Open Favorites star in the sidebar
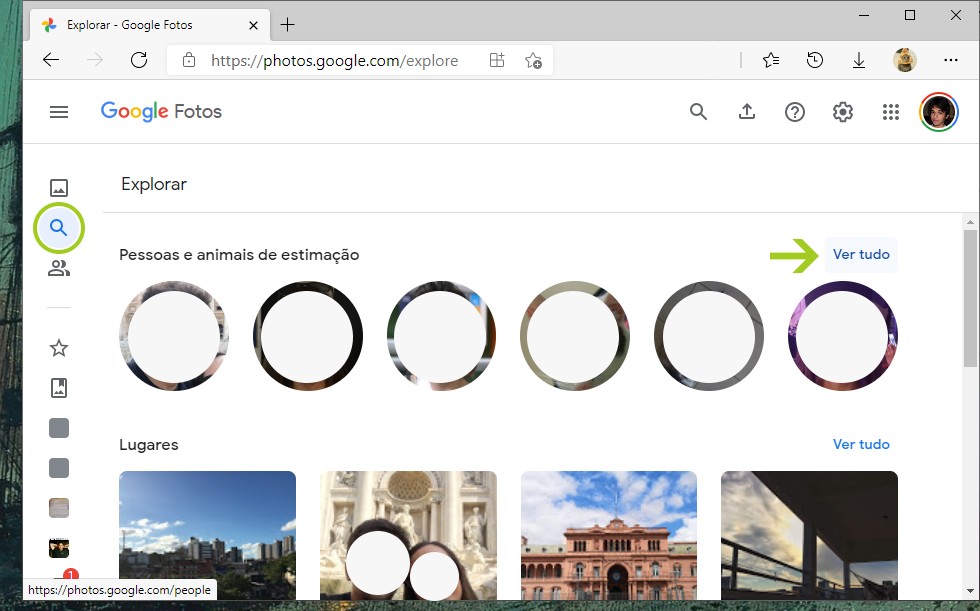Viewport: 980px width, 611px height. 59,348
